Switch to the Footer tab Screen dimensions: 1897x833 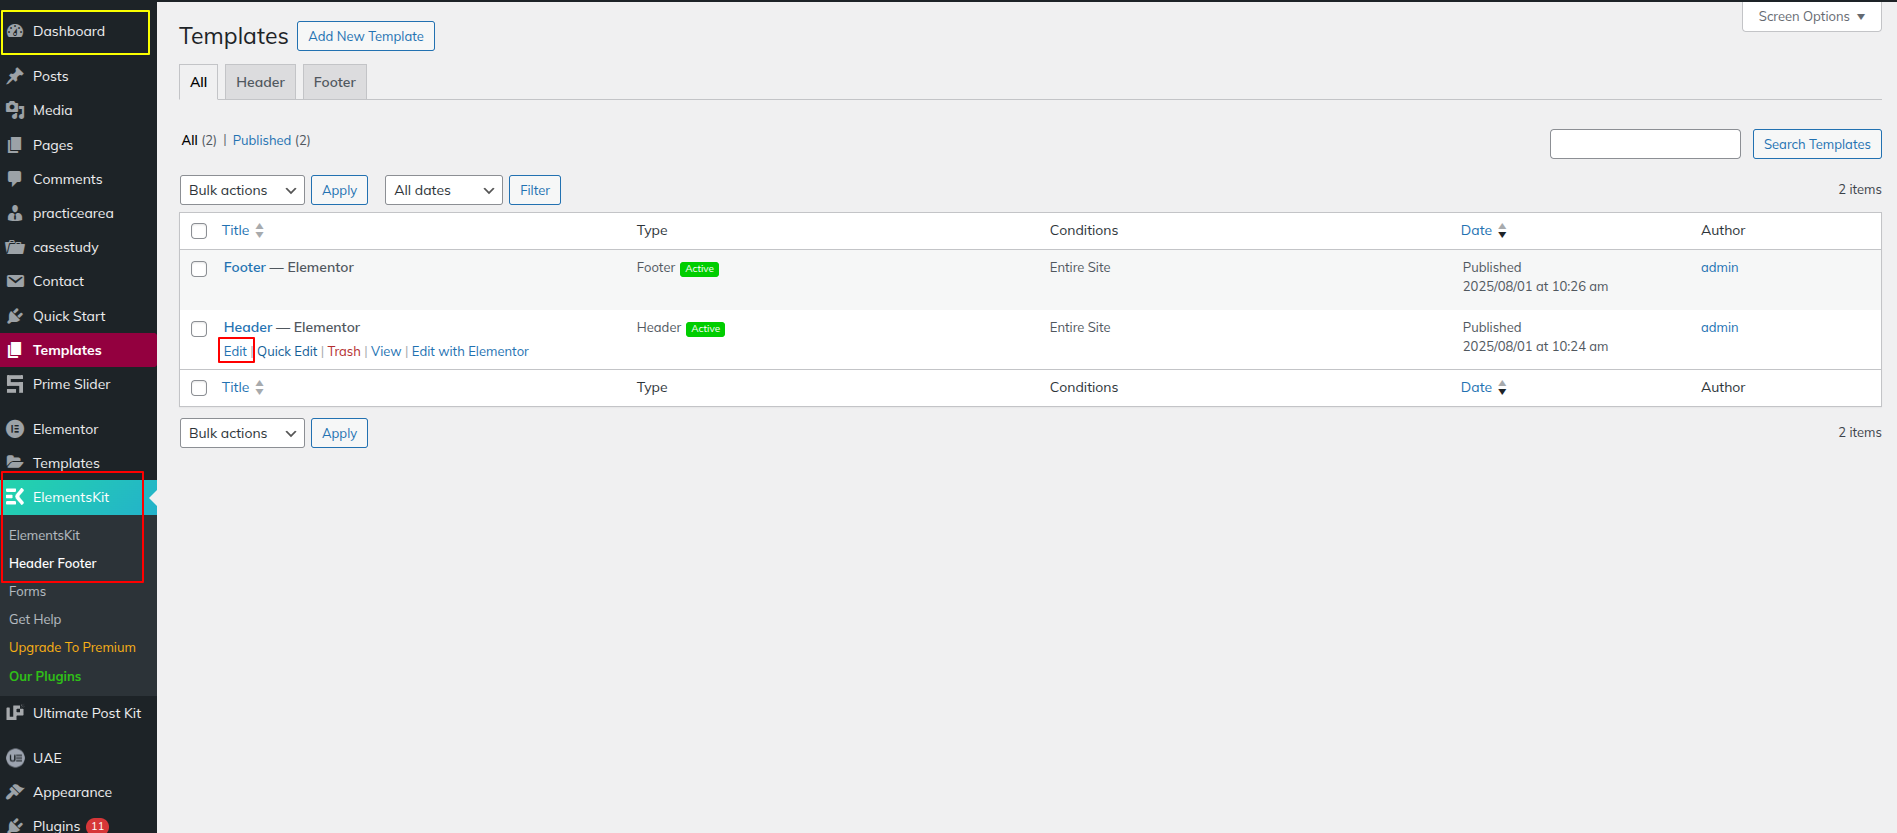click(334, 82)
